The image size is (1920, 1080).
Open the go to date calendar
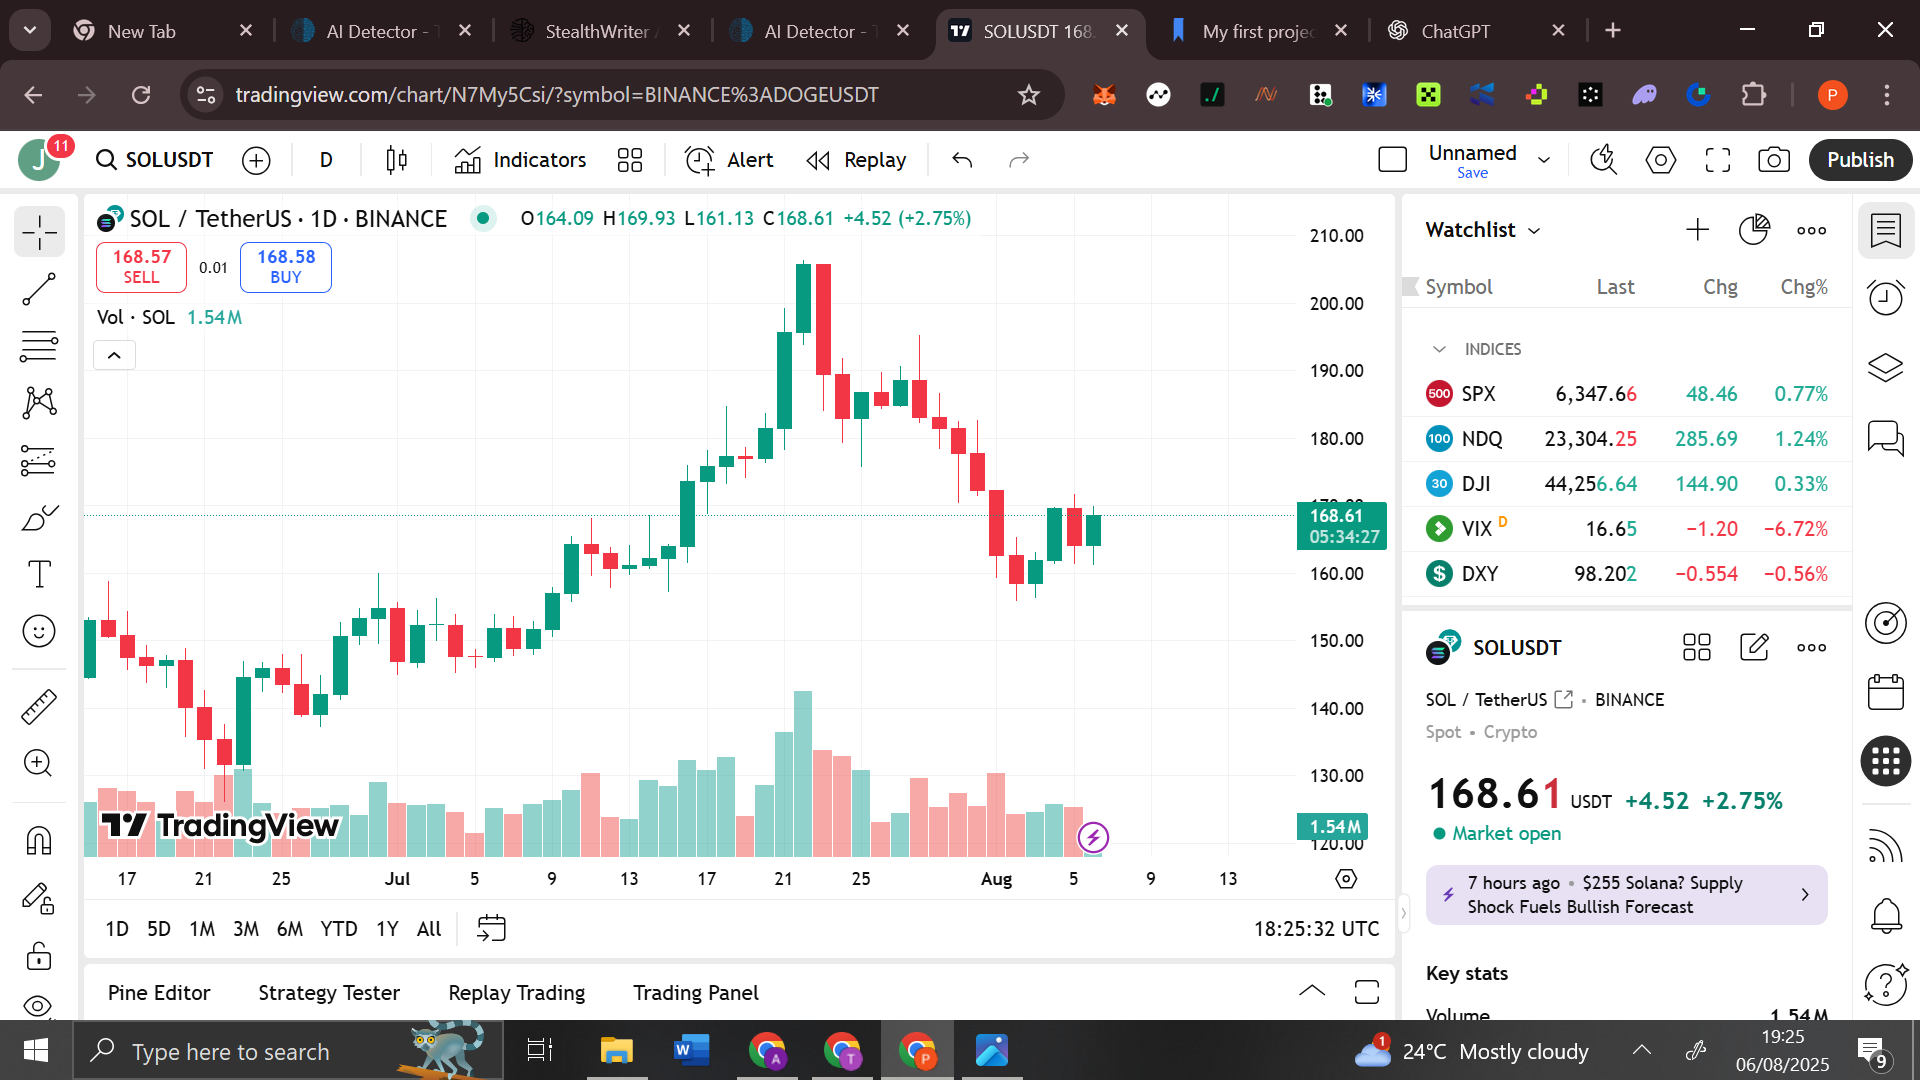pos(491,929)
